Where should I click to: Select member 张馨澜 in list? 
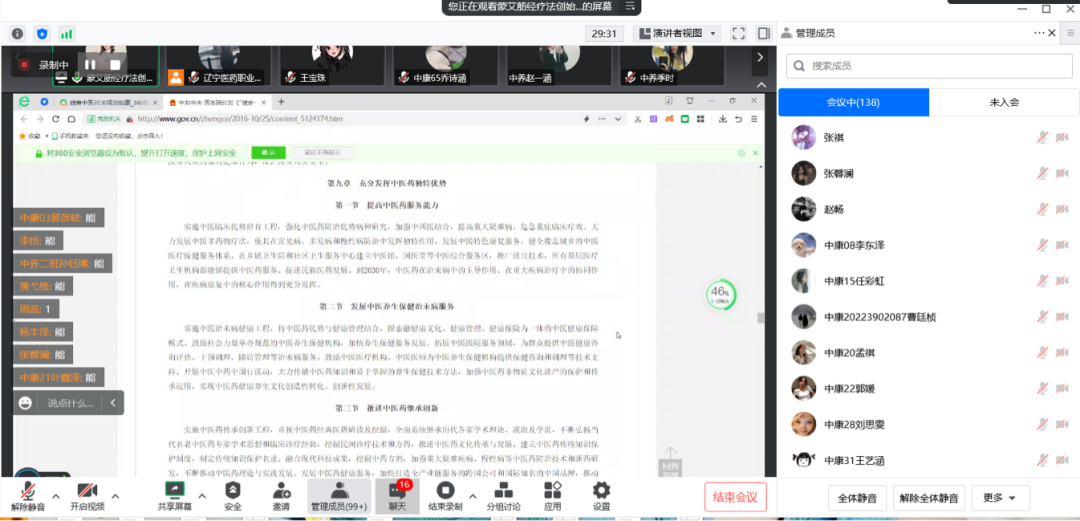pyautogui.click(x=928, y=173)
